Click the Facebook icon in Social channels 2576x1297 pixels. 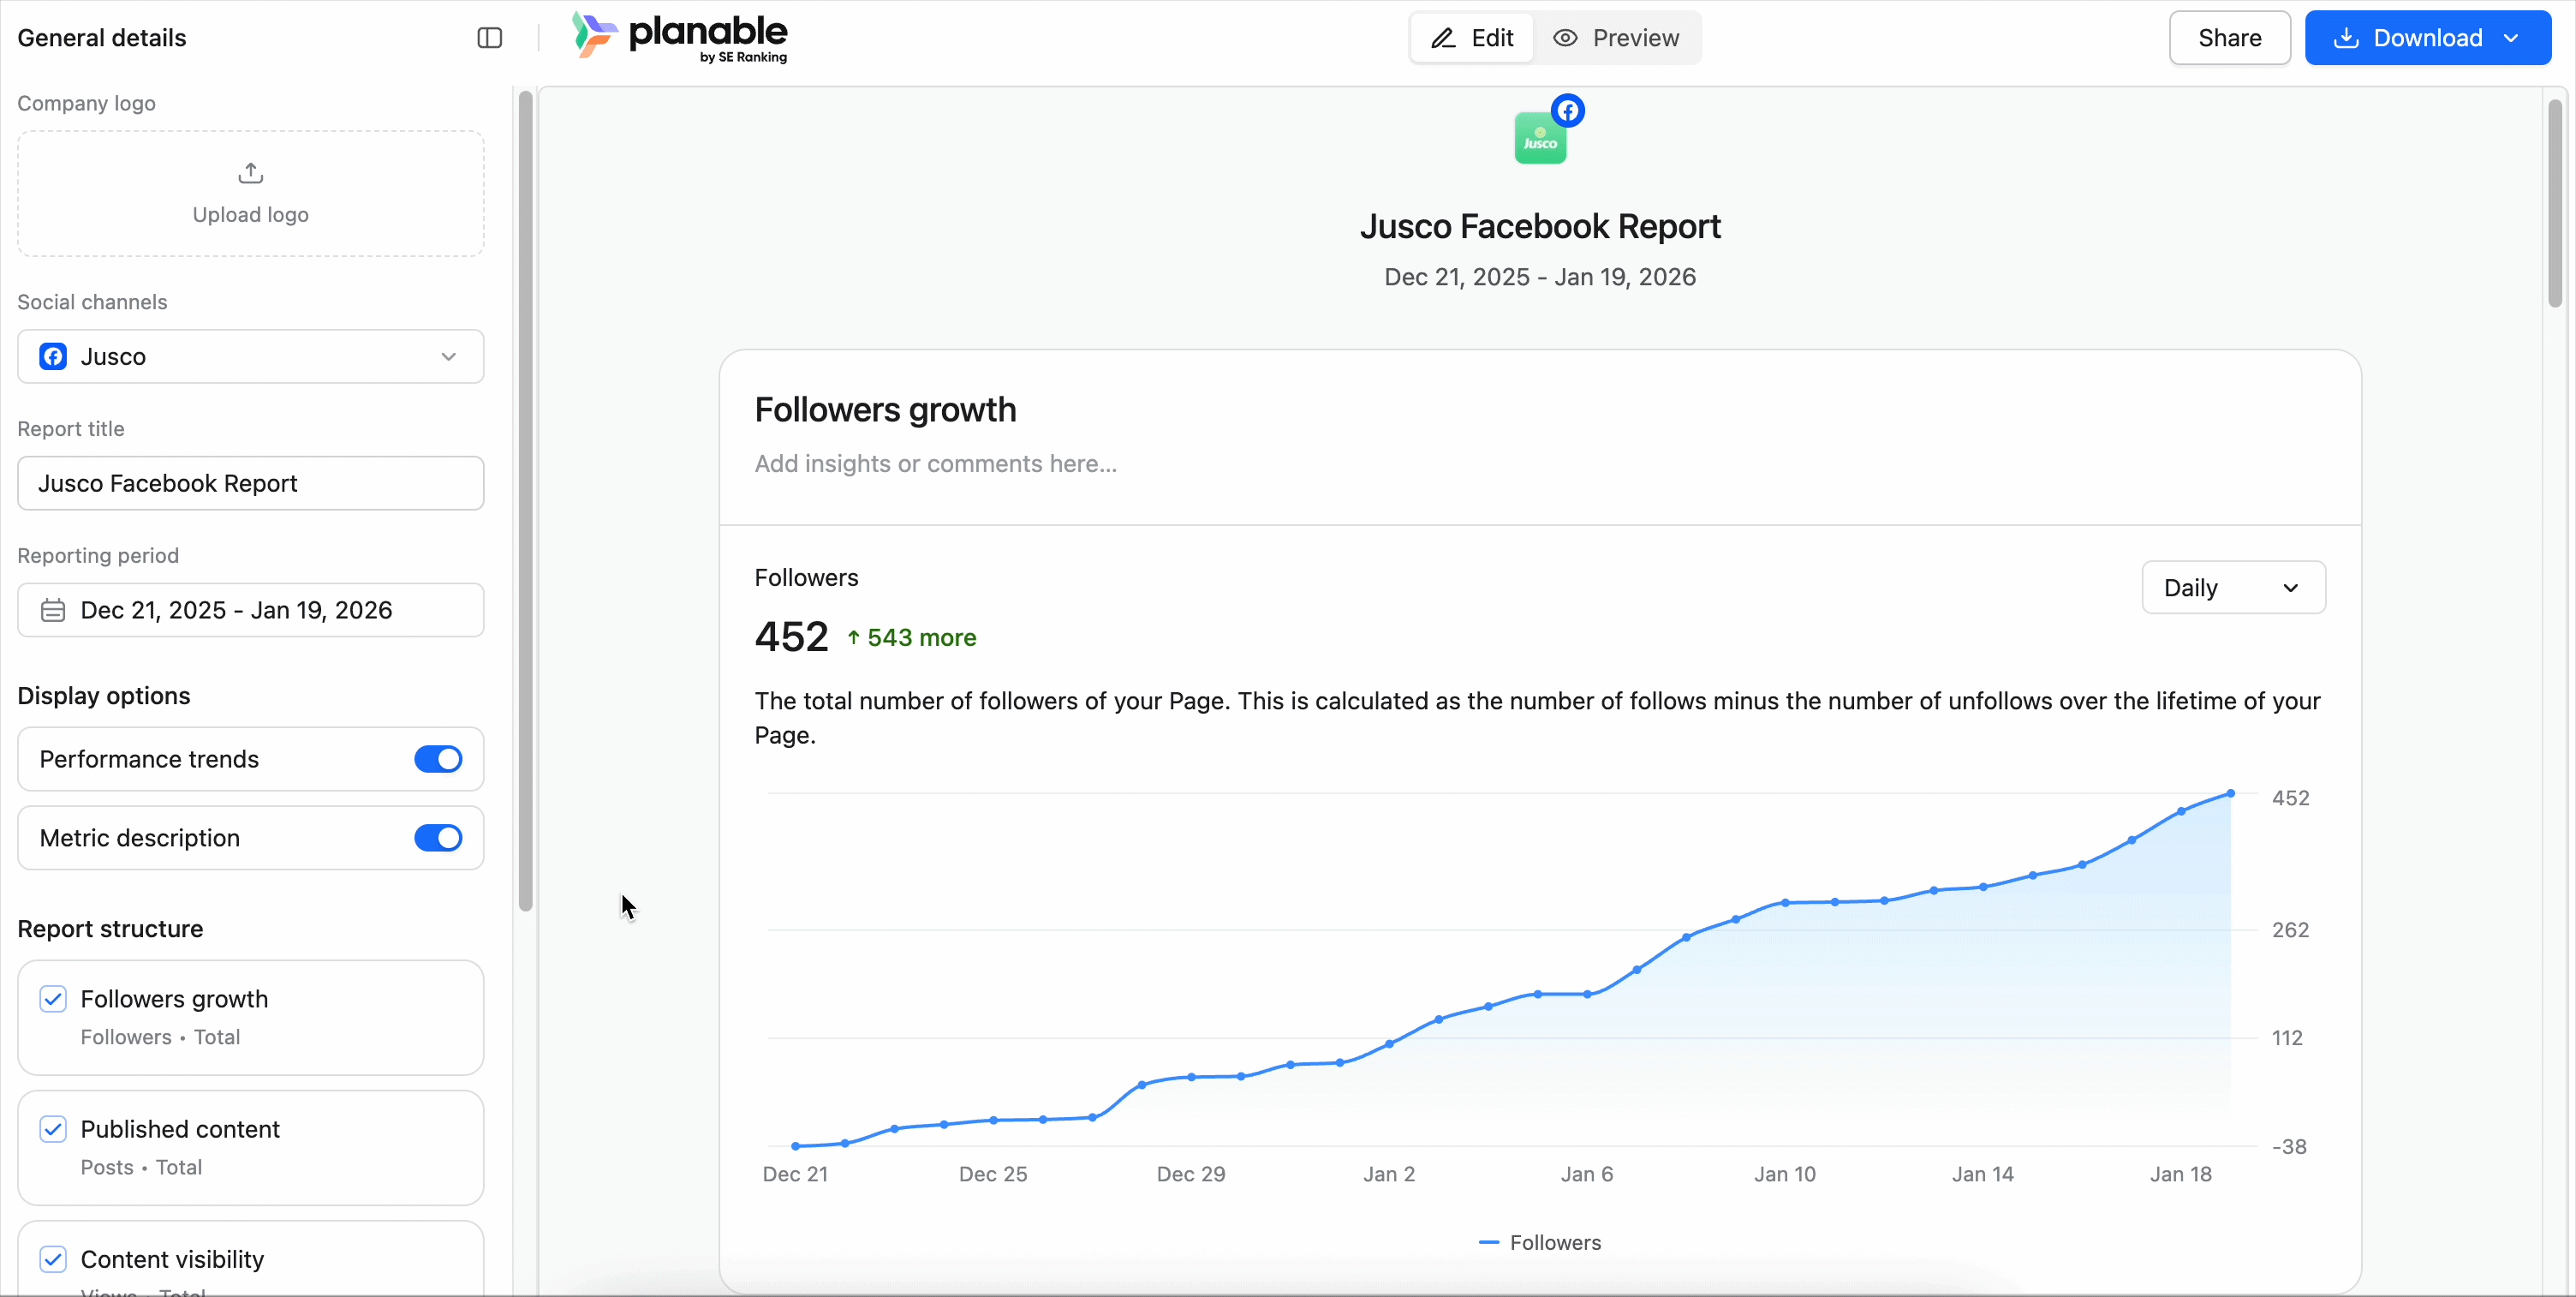pos(53,357)
